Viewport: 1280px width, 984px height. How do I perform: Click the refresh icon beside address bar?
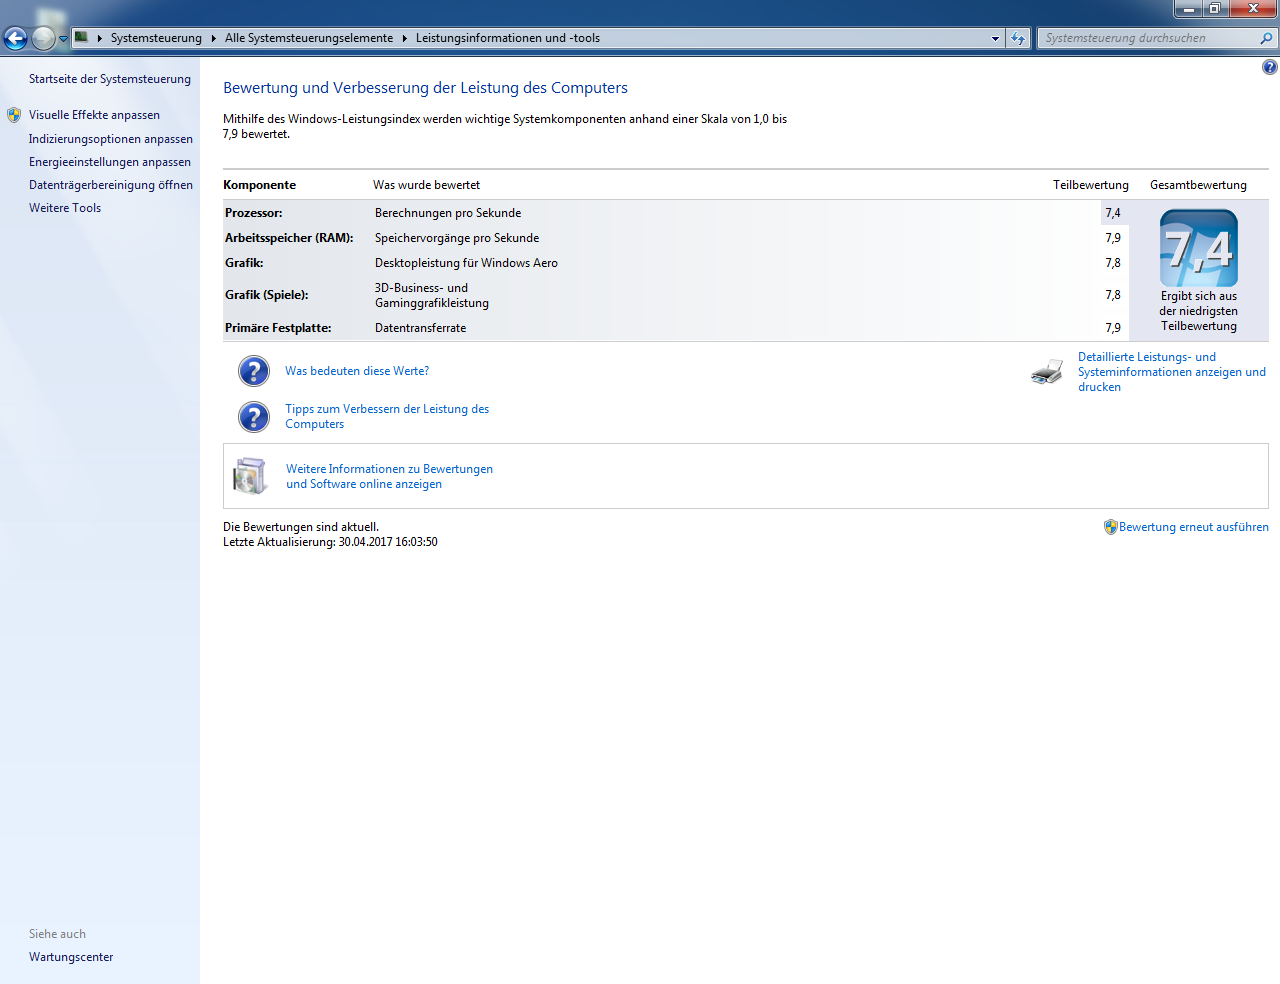(1018, 38)
